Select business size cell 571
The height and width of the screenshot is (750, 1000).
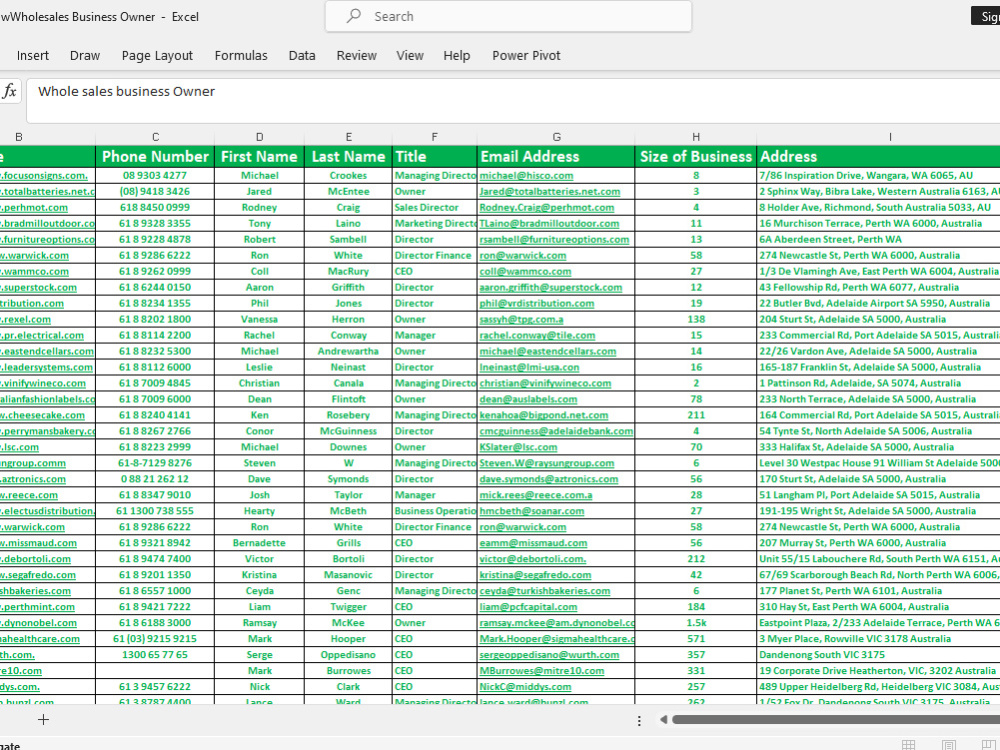(x=696, y=638)
